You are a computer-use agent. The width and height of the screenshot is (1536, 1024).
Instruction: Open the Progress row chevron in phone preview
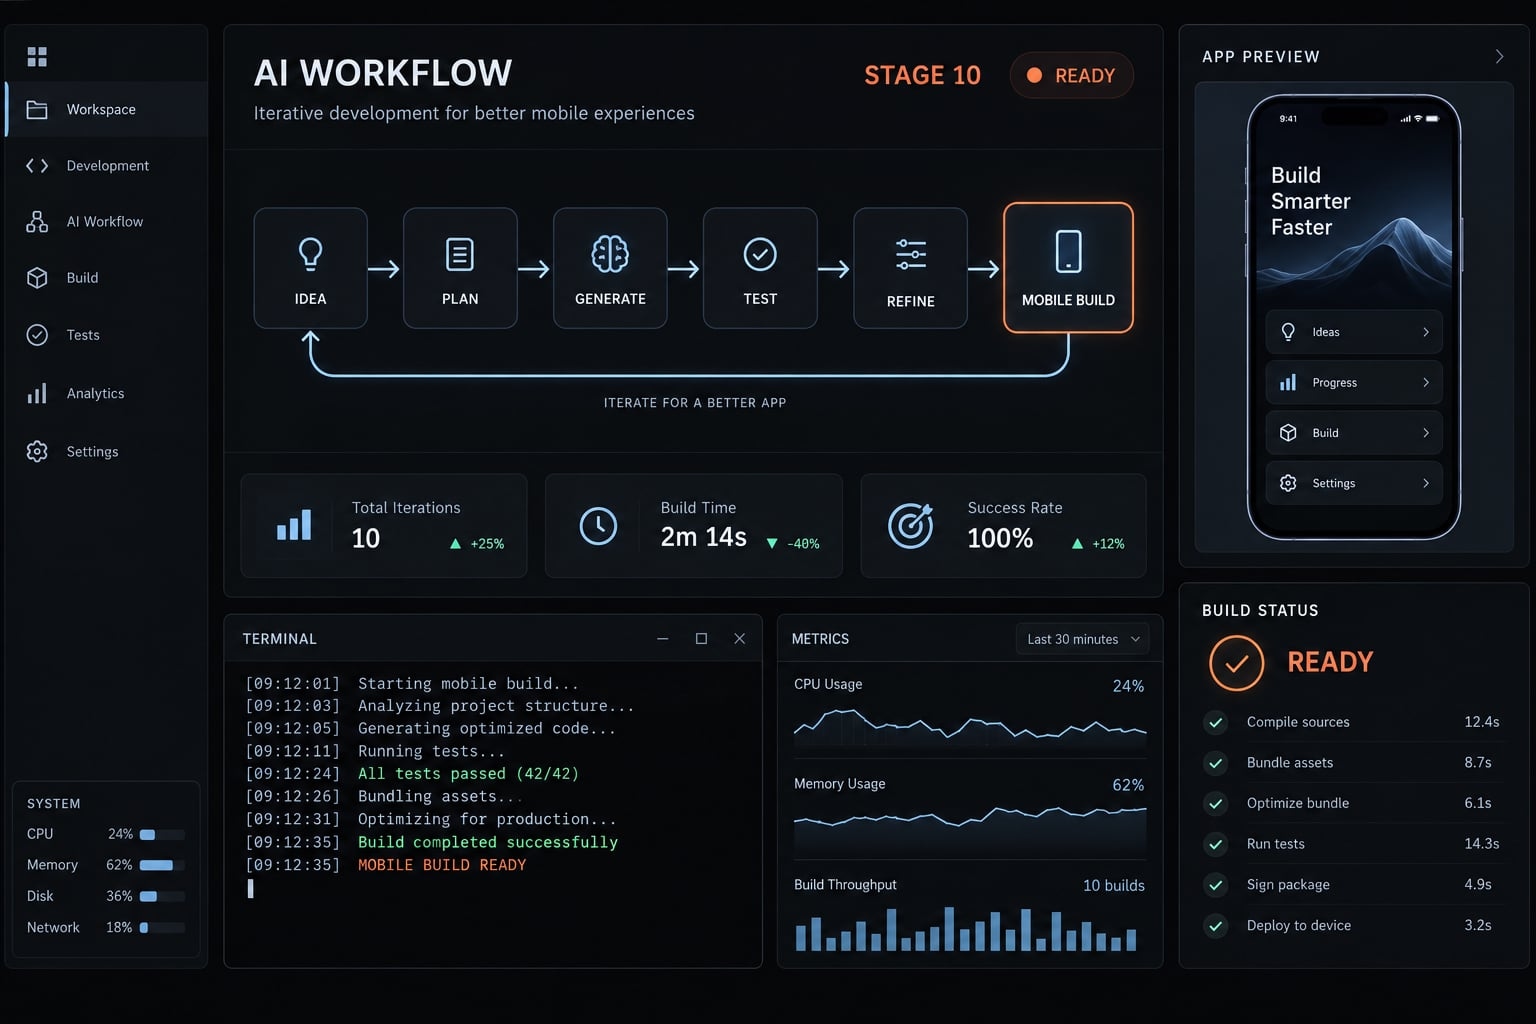click(x=1426, y=382)
